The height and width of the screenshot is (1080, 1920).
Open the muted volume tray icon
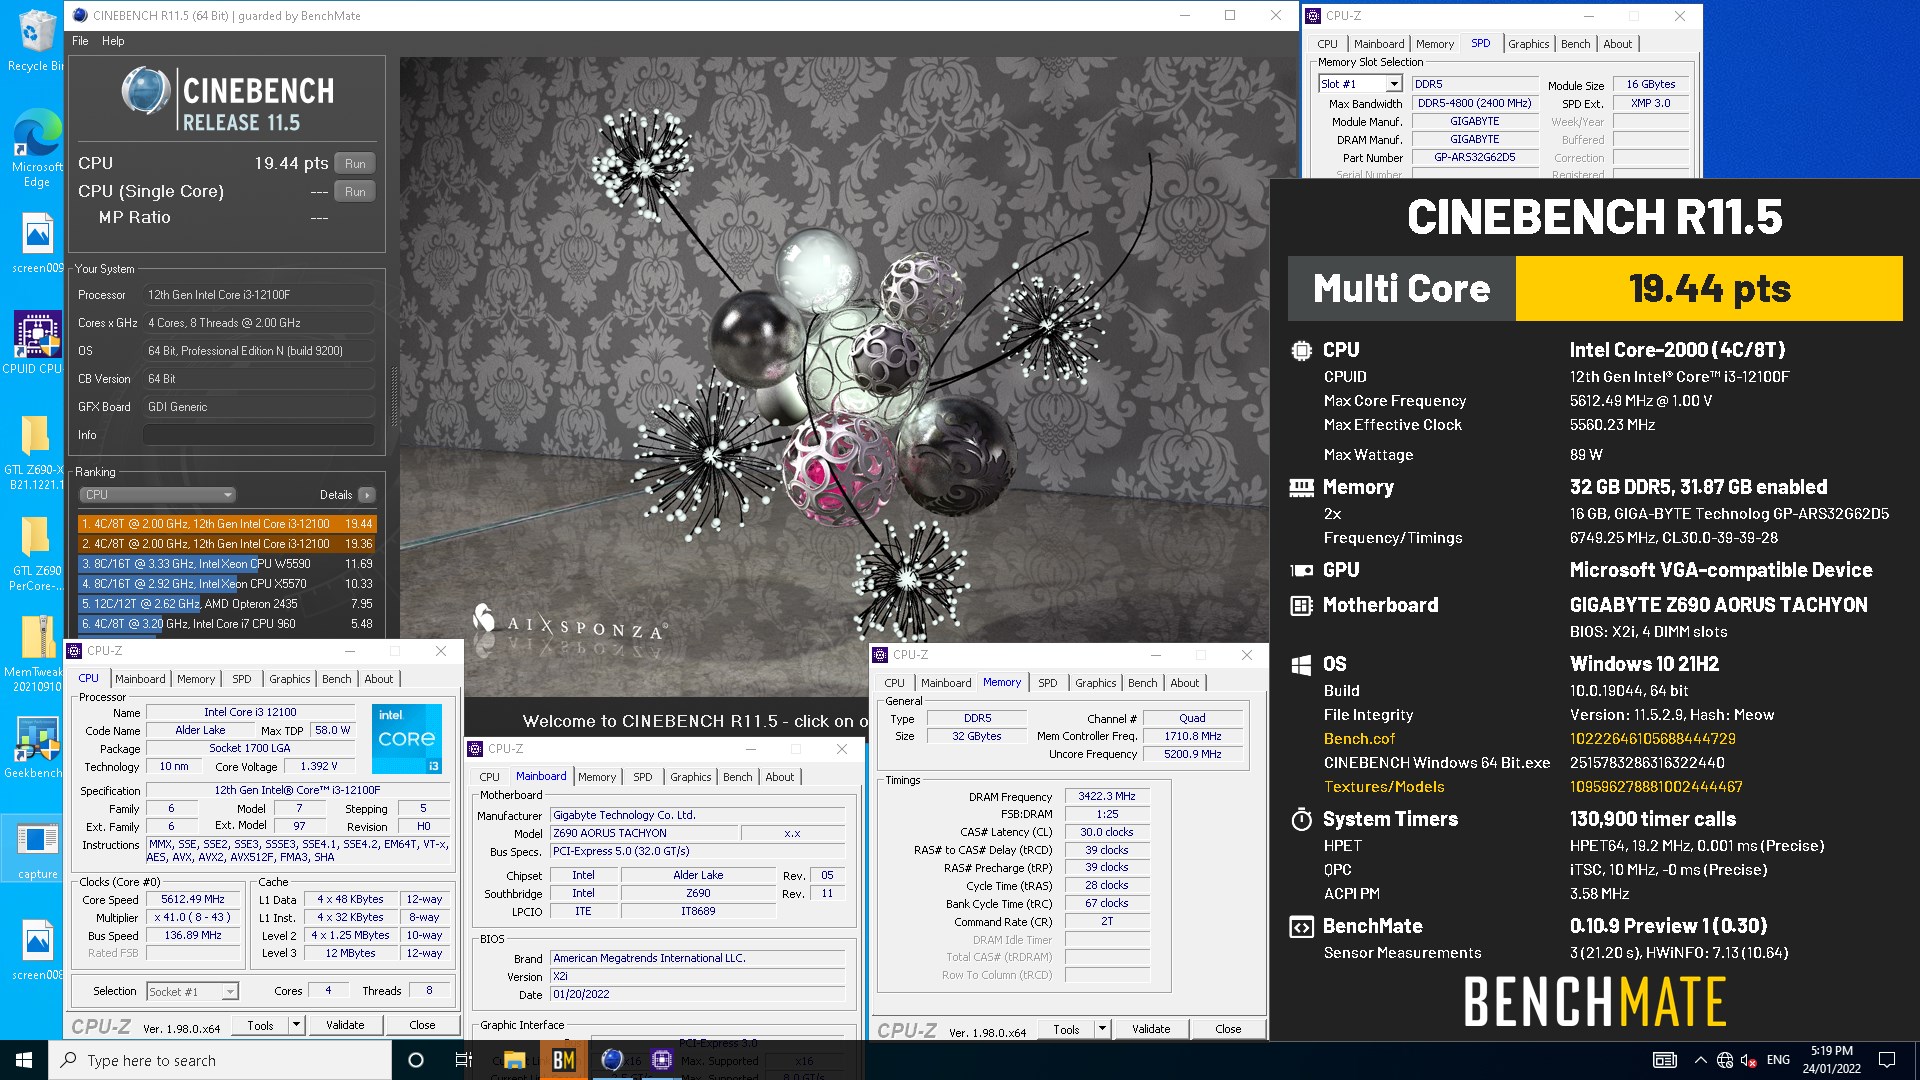1749,1060
